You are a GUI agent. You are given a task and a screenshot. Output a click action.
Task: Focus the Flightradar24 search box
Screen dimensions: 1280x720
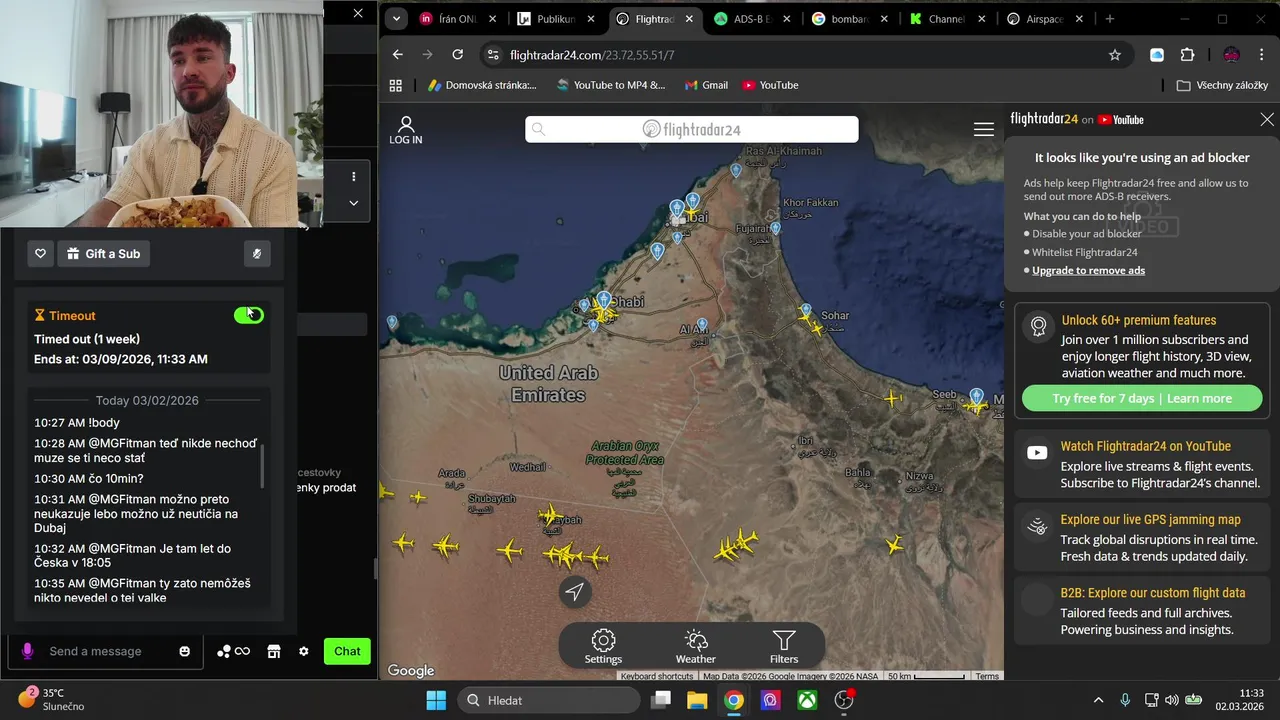(692, 129)
